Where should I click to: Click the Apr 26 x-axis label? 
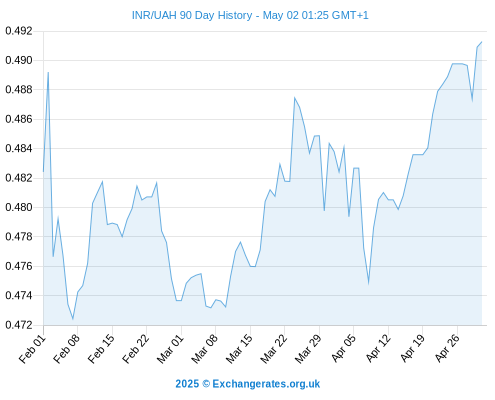447,349
